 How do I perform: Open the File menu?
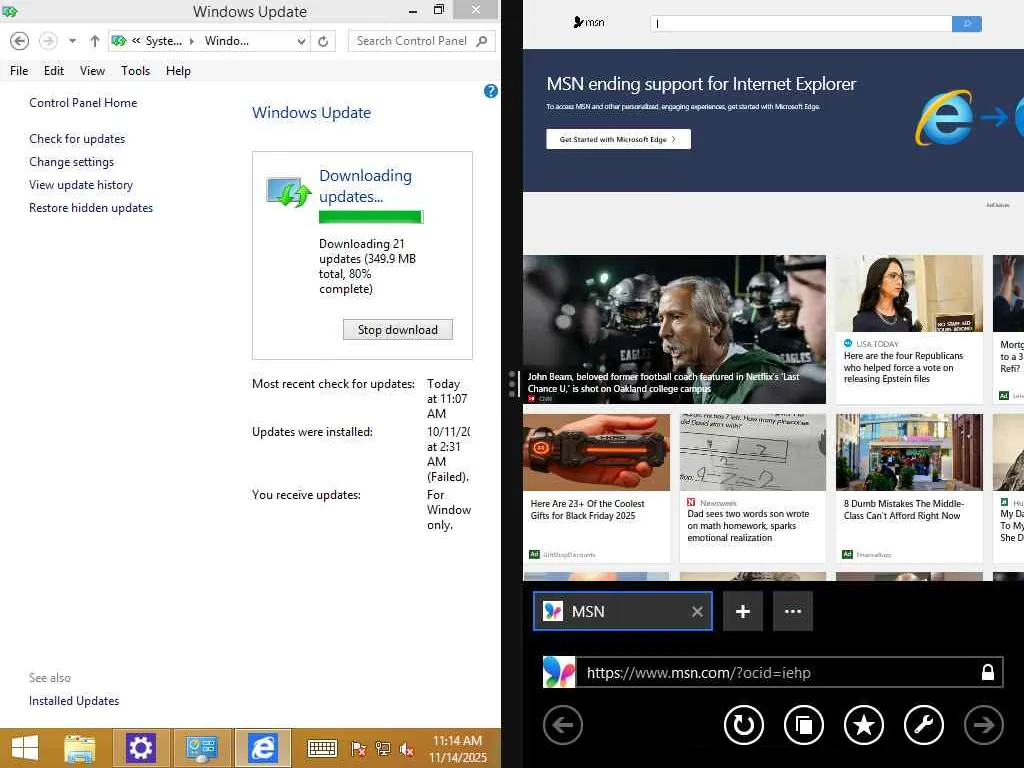(x=19, y=71)
